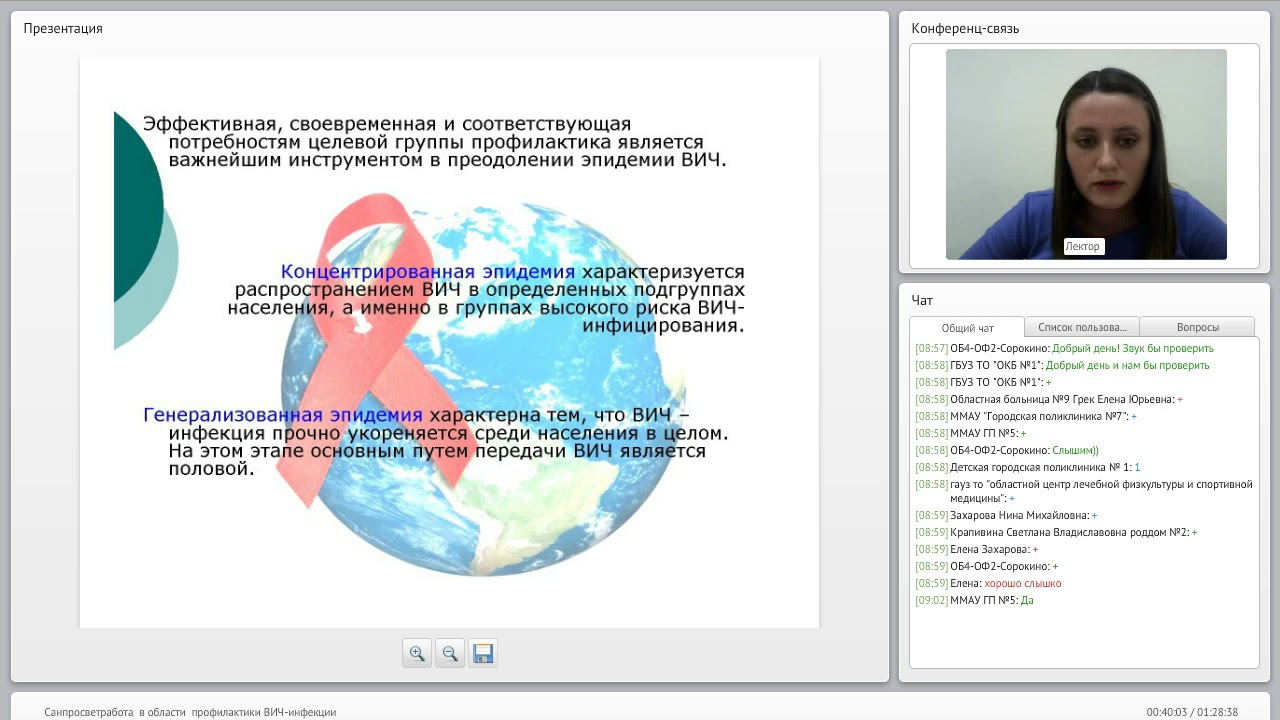Select the ГБУЗ ТО "ОКБ №1" Добрый день message
1280x720 pixels.
pyautogui.click(x=1063, y=365)
